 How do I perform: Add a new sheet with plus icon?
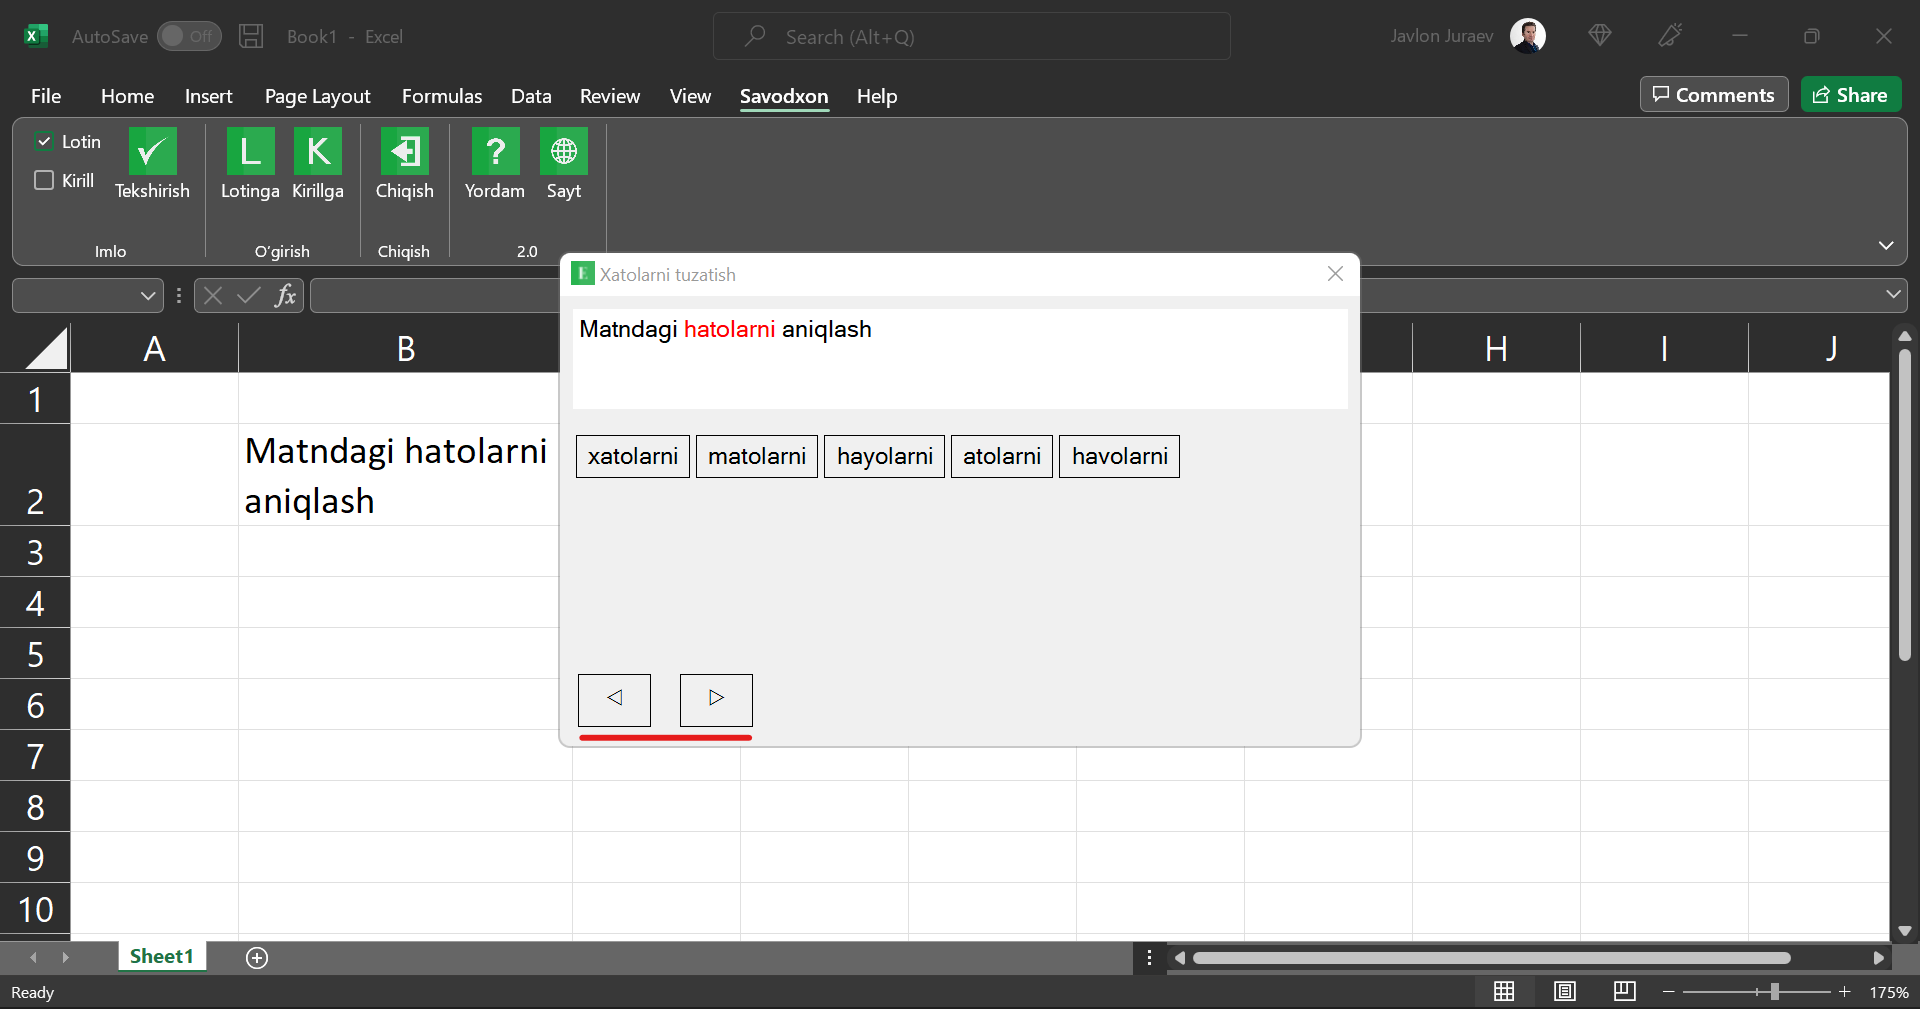point(257,958)
